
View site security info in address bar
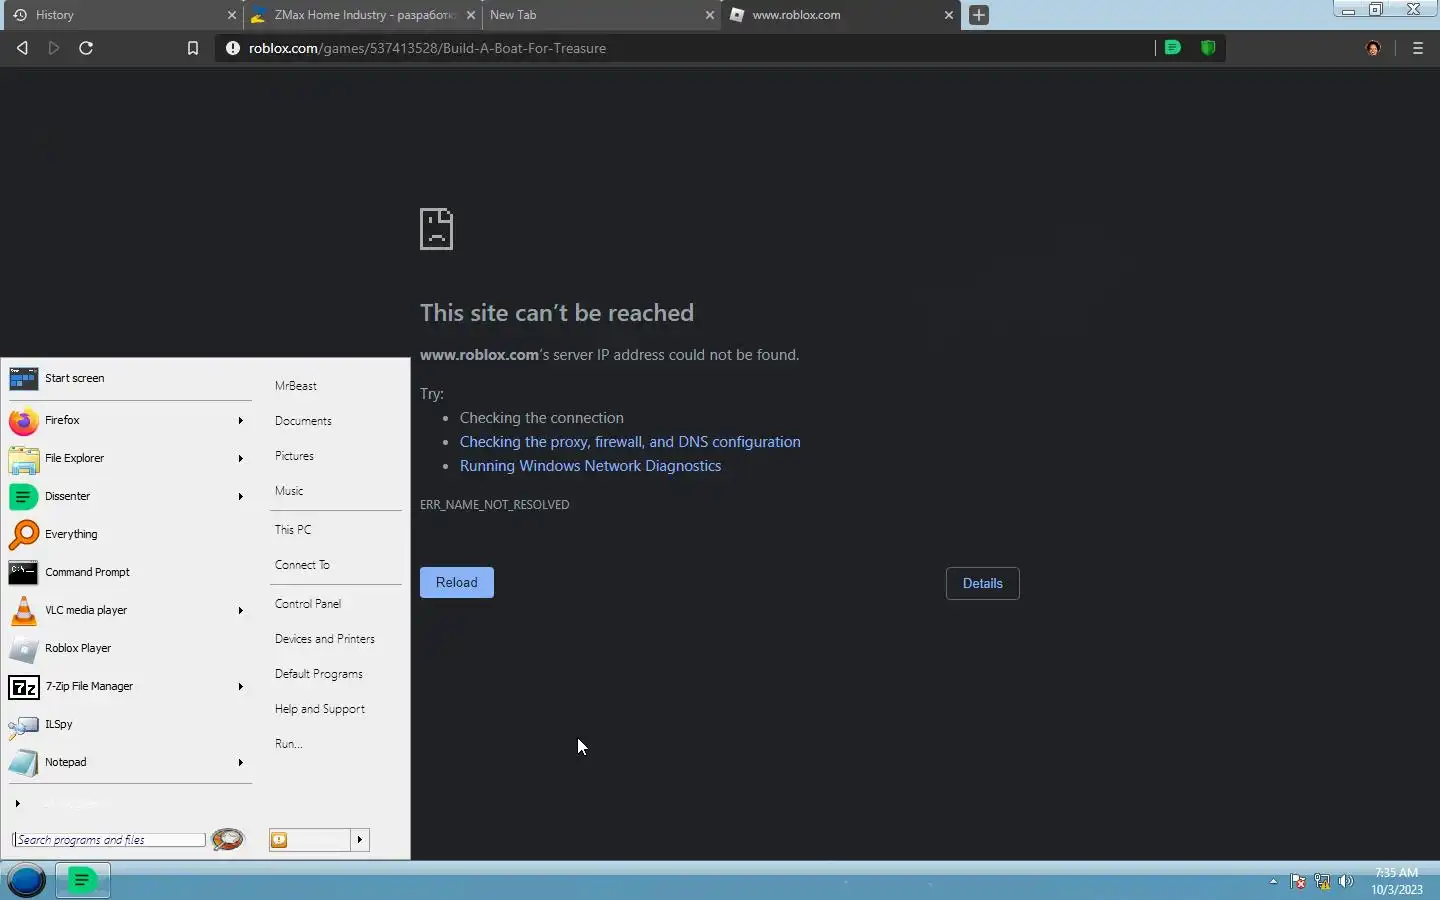(x=233, y=48)
